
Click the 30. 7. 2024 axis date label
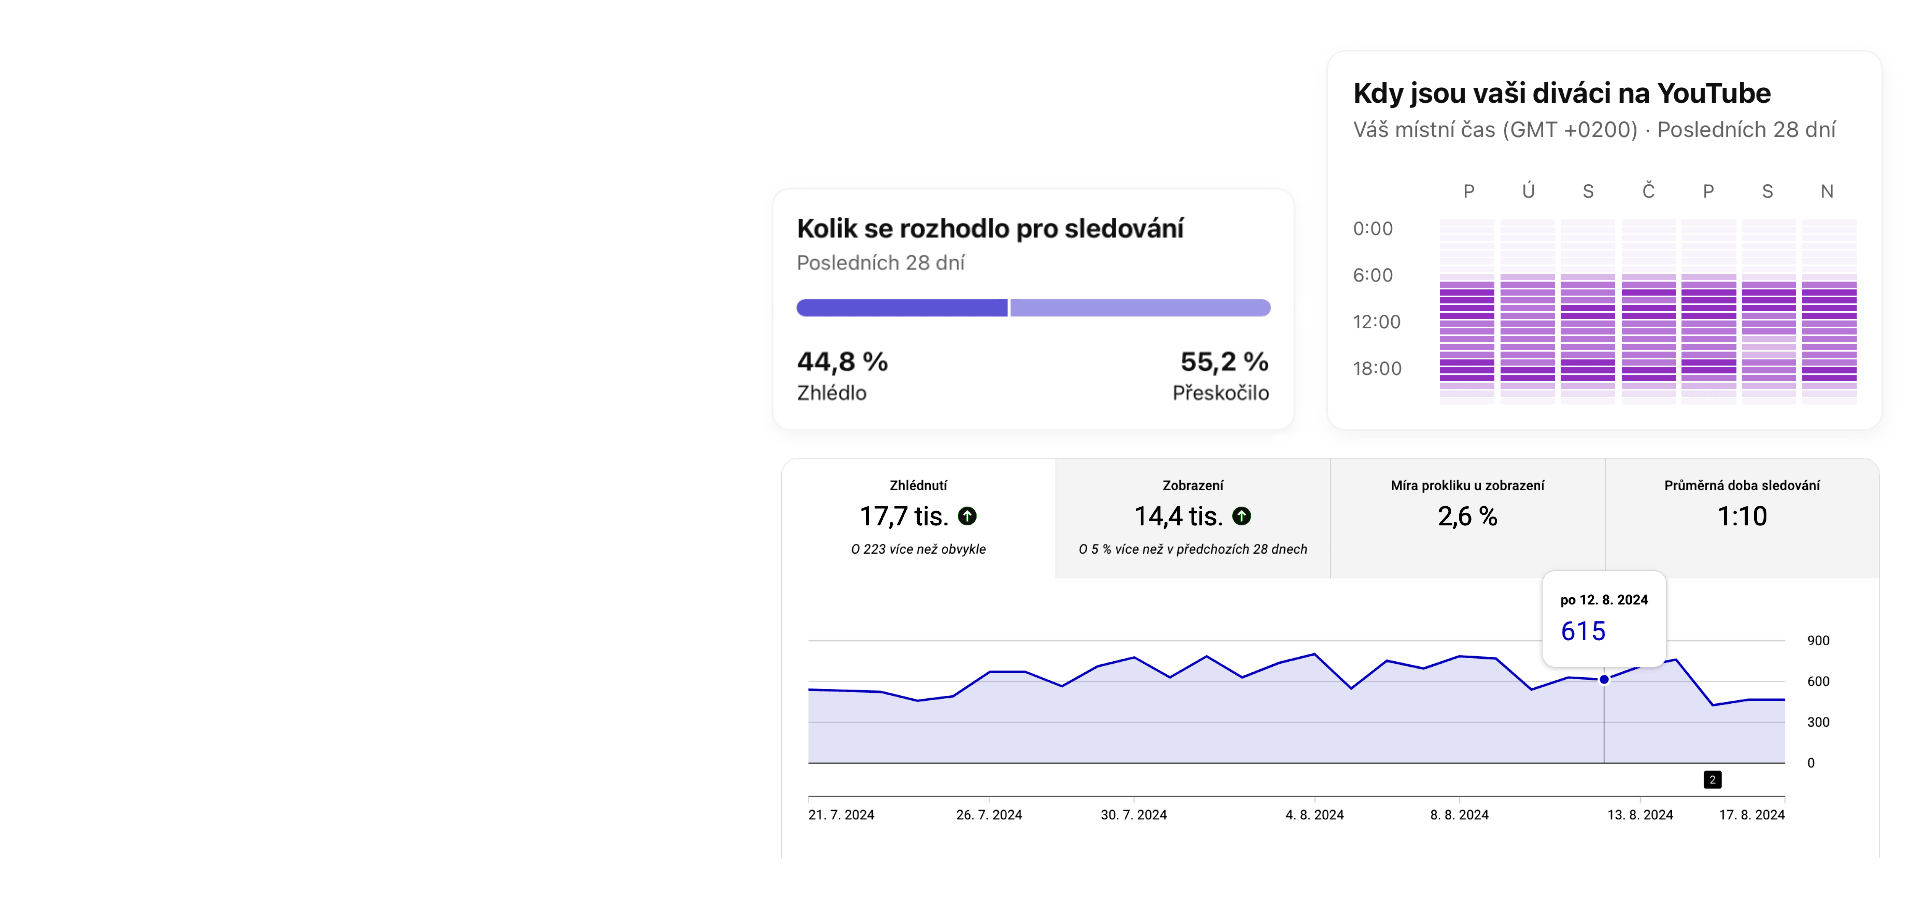click(1134, 815)
